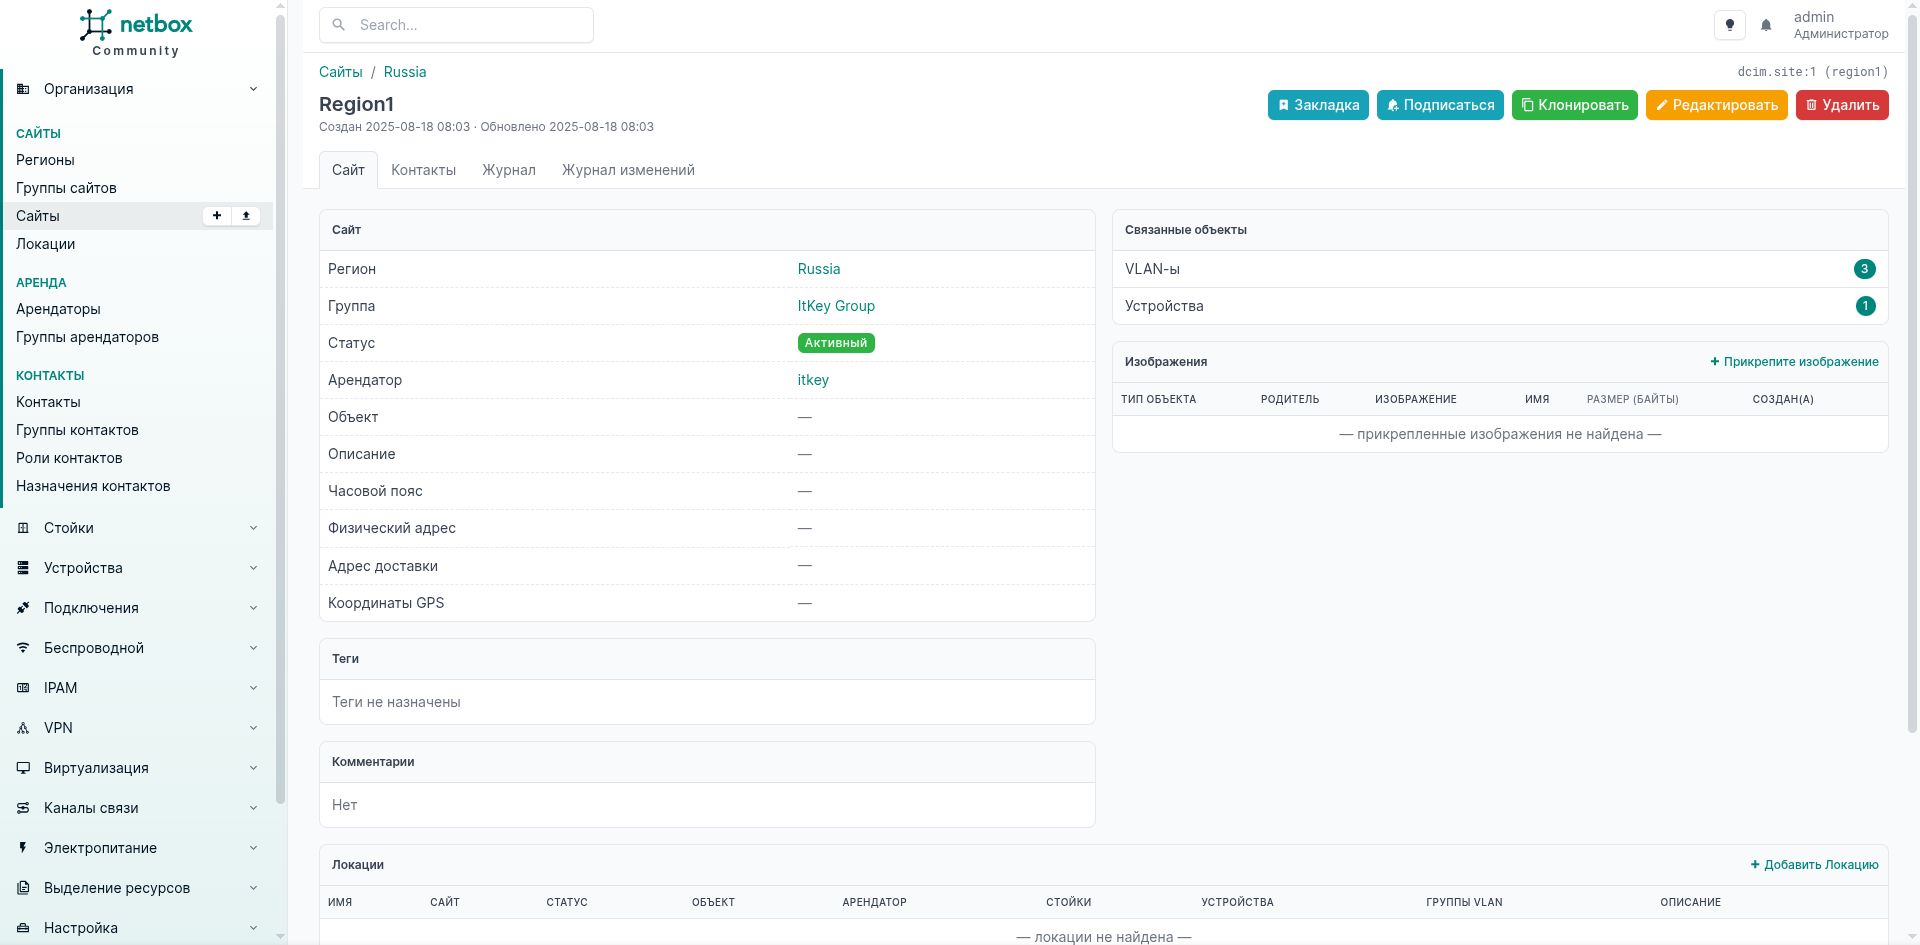Open the ItKey Group link
This screenshot has width=1920, height=945.
[x=836, y=306]
